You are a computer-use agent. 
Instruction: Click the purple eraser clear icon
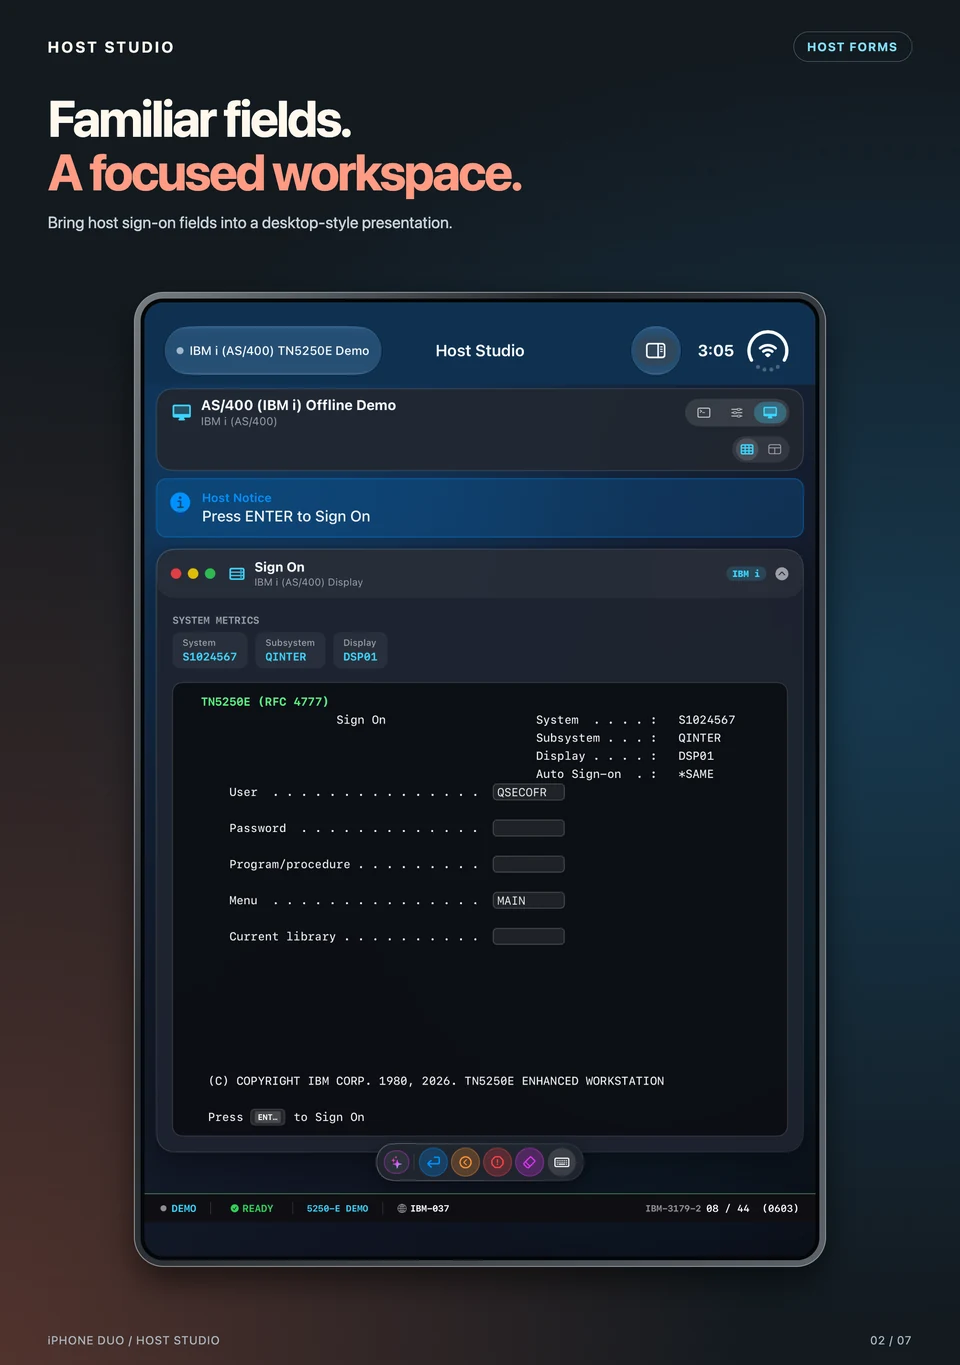click(x=529, y=1162)
